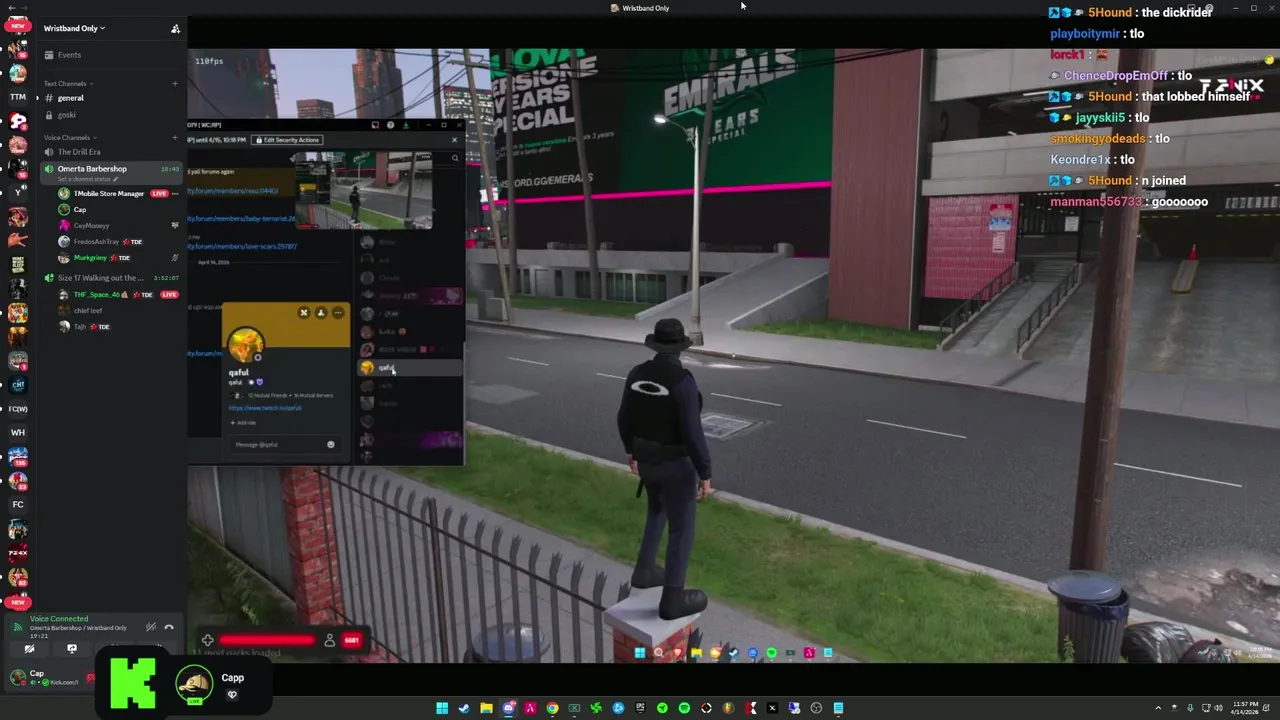
Task: Toggle camera in Discord voice panel
Action: pyautogui.click(x=29, y=649)
